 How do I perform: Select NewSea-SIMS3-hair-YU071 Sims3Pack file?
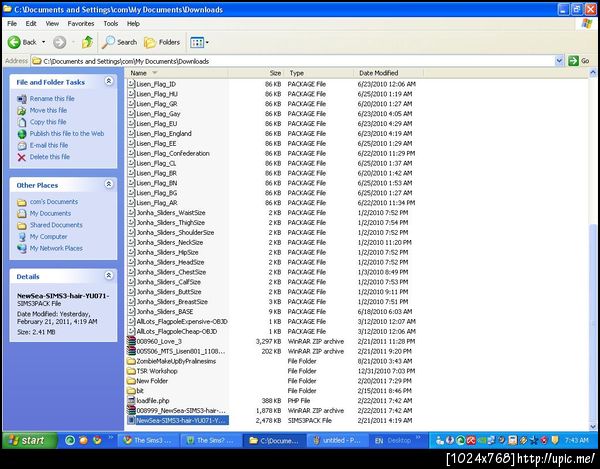point(182,421)
